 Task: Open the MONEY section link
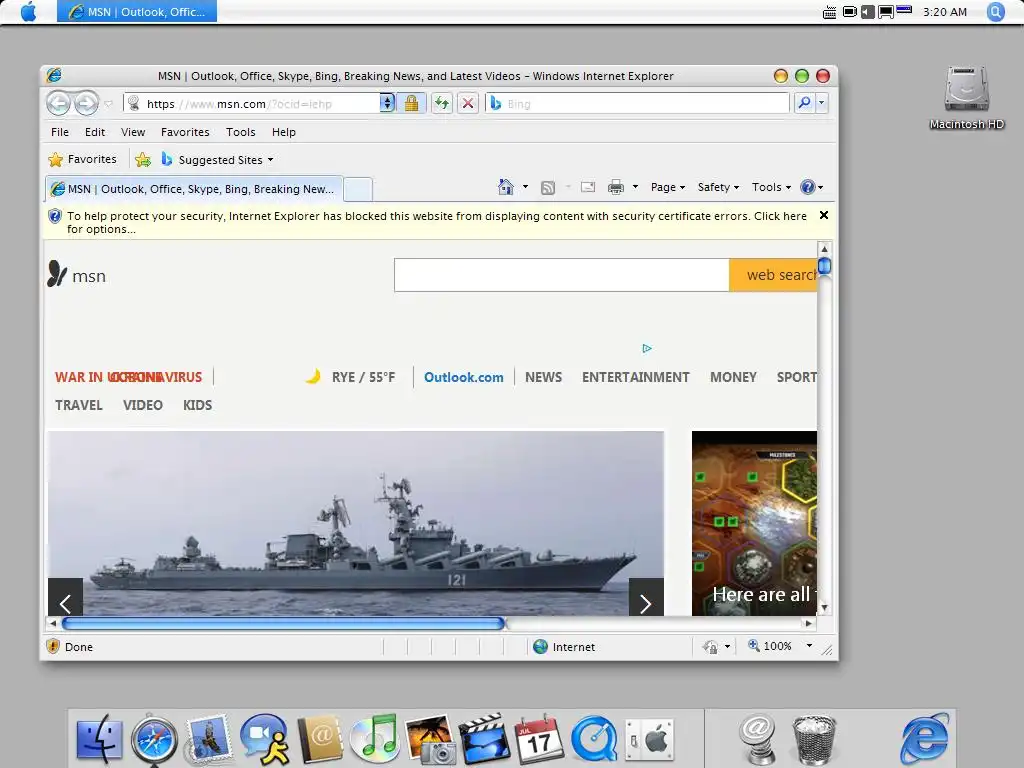pyautogui.click(x=733, y=377)
